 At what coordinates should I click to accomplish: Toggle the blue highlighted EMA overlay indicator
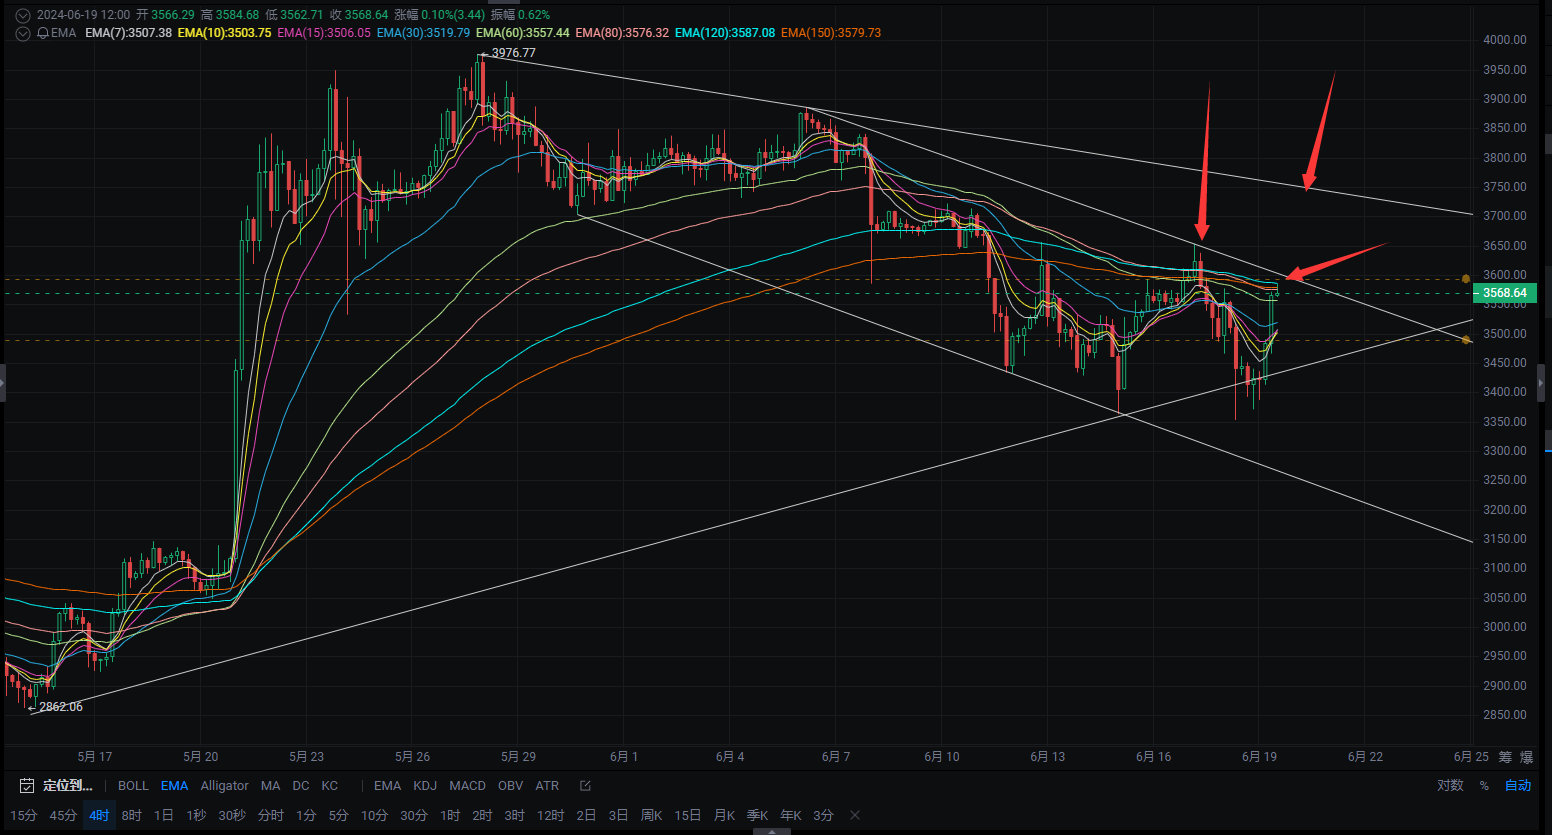pyautogui.click(x=174, y=786)
